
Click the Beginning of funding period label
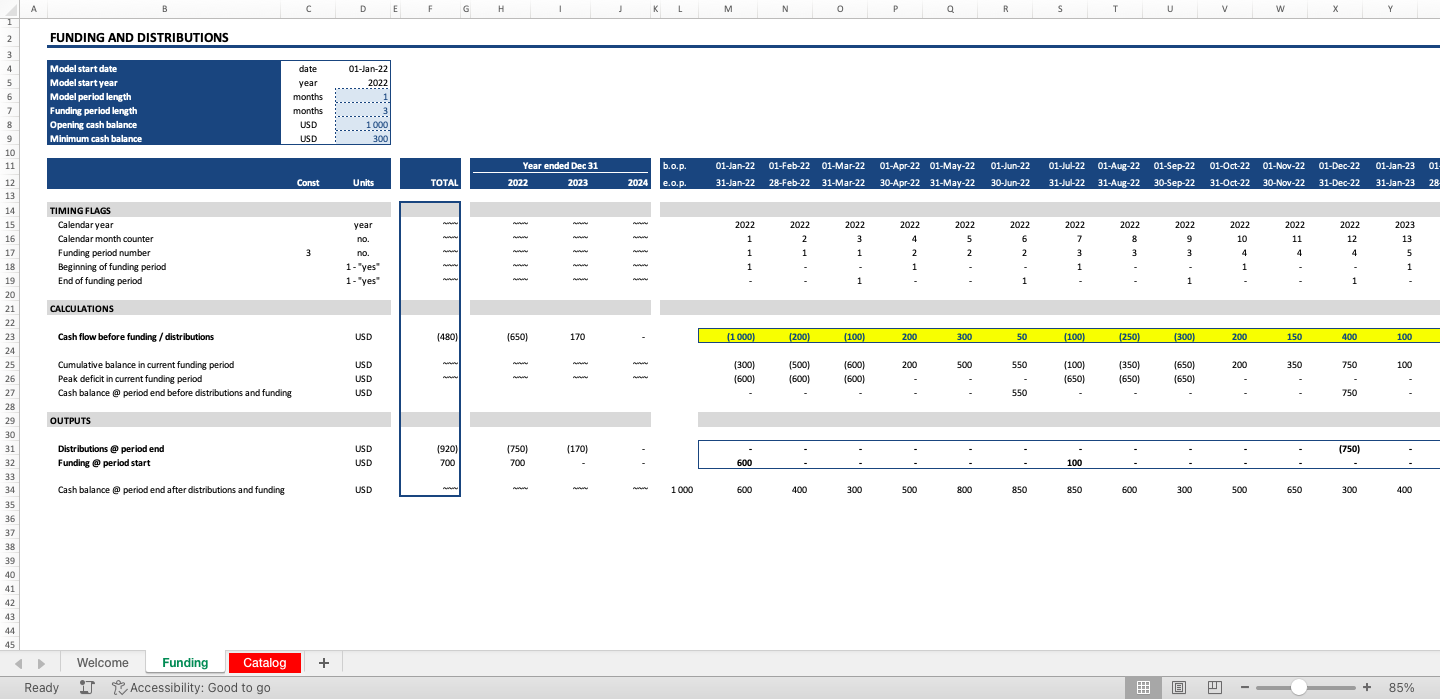point(112,267)
